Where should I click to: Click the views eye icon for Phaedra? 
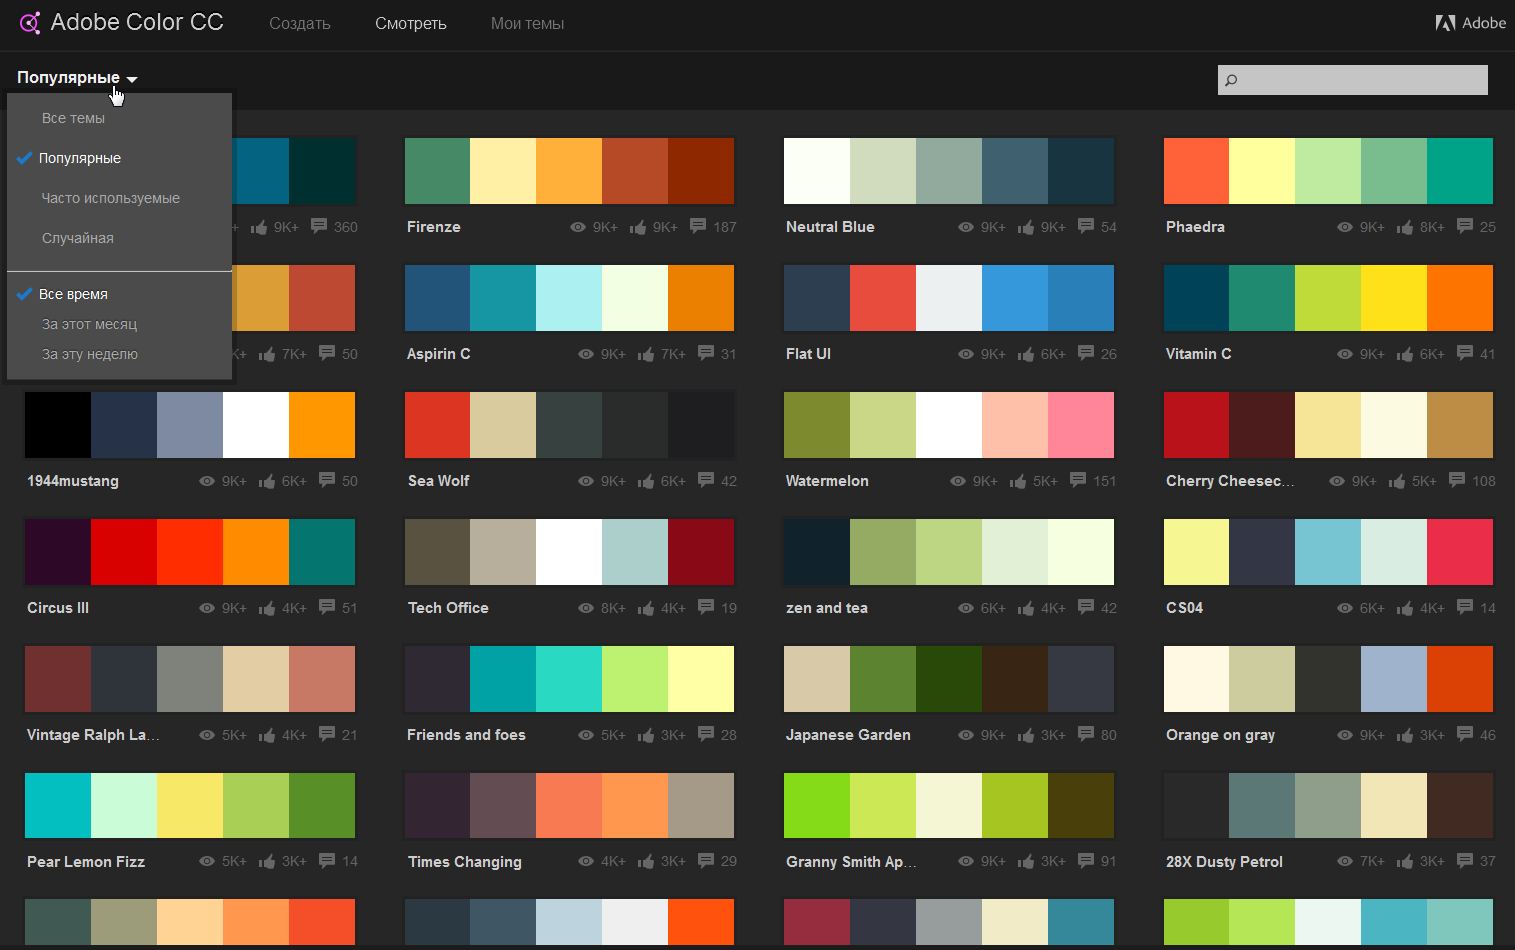1345,227
